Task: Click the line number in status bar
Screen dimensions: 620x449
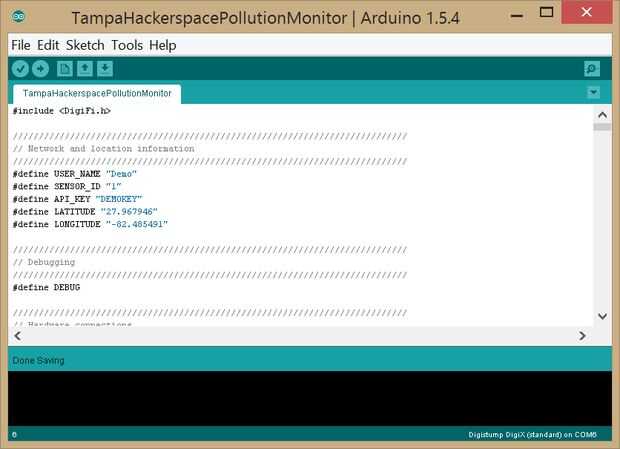Action: 14,435
